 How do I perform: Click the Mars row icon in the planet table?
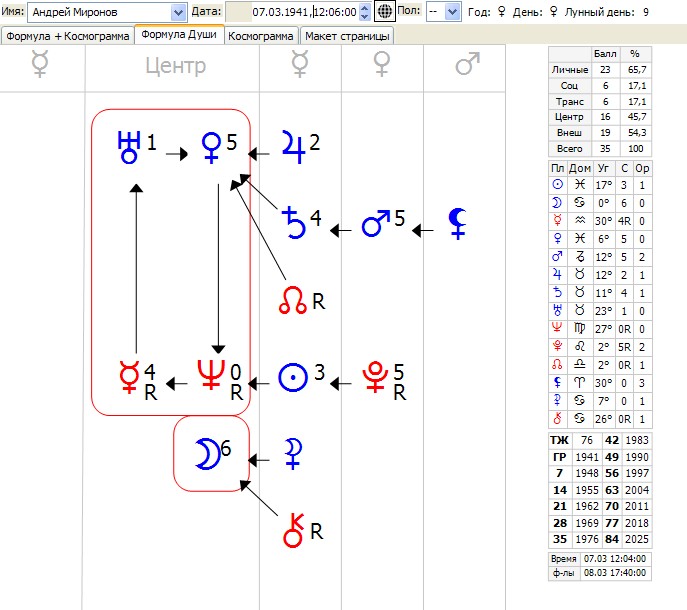557,256
